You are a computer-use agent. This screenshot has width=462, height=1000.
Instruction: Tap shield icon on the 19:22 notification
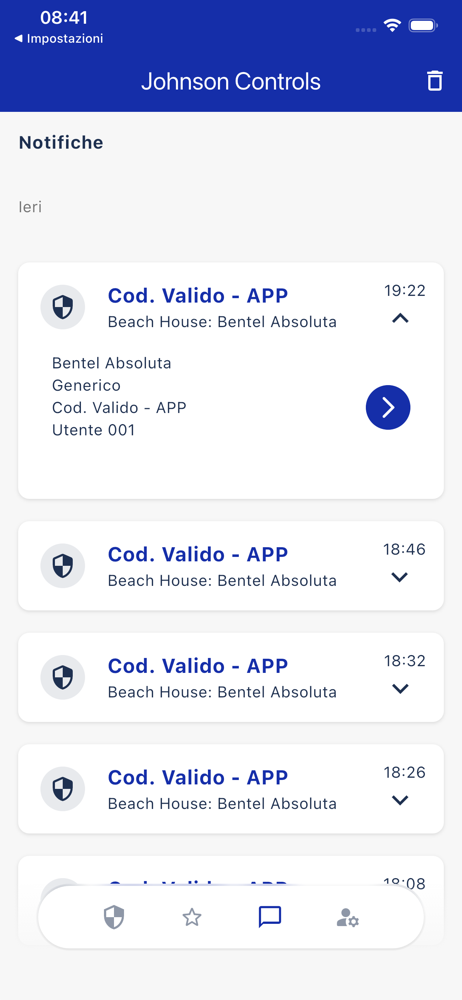[x=63, y=307]
